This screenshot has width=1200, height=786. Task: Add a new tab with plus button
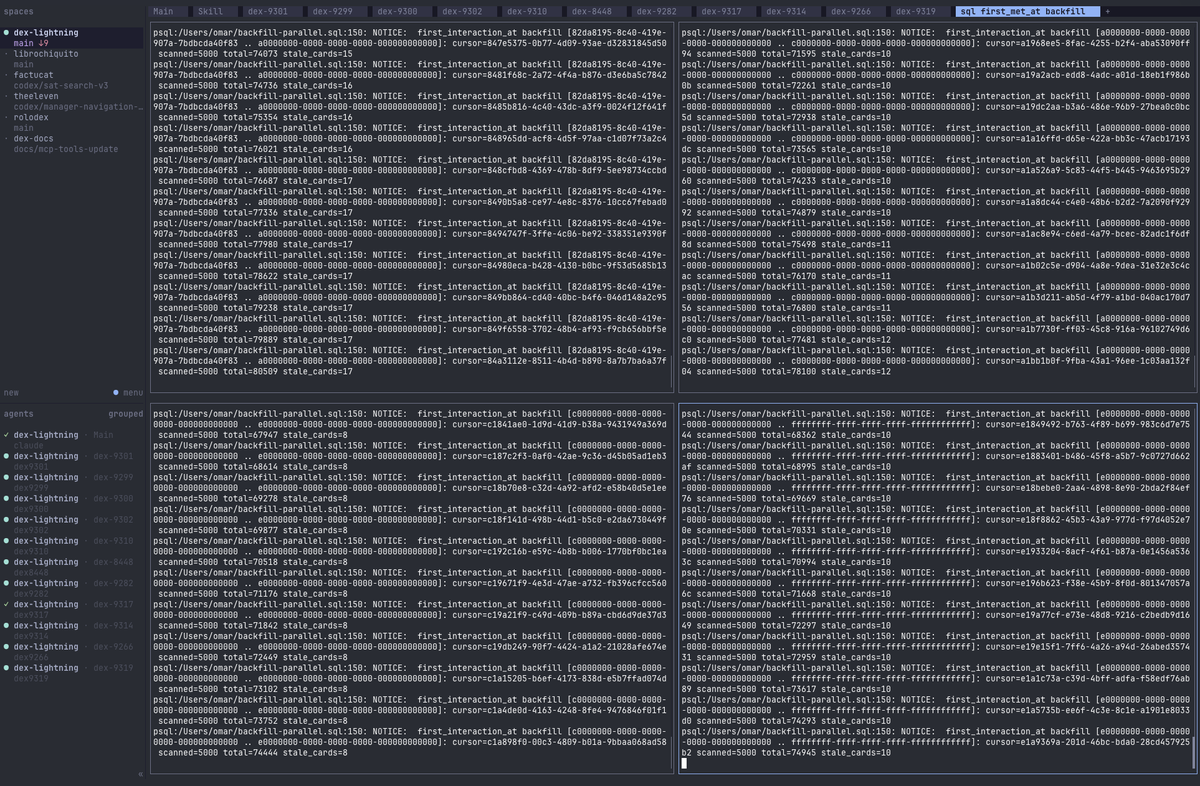point(1107,11)
